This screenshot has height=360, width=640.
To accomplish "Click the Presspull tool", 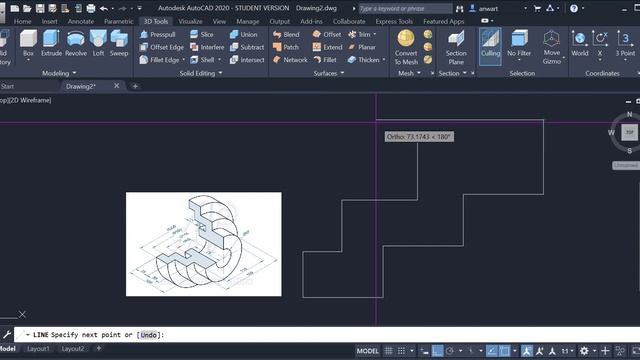I will click(x=158, y=35).
